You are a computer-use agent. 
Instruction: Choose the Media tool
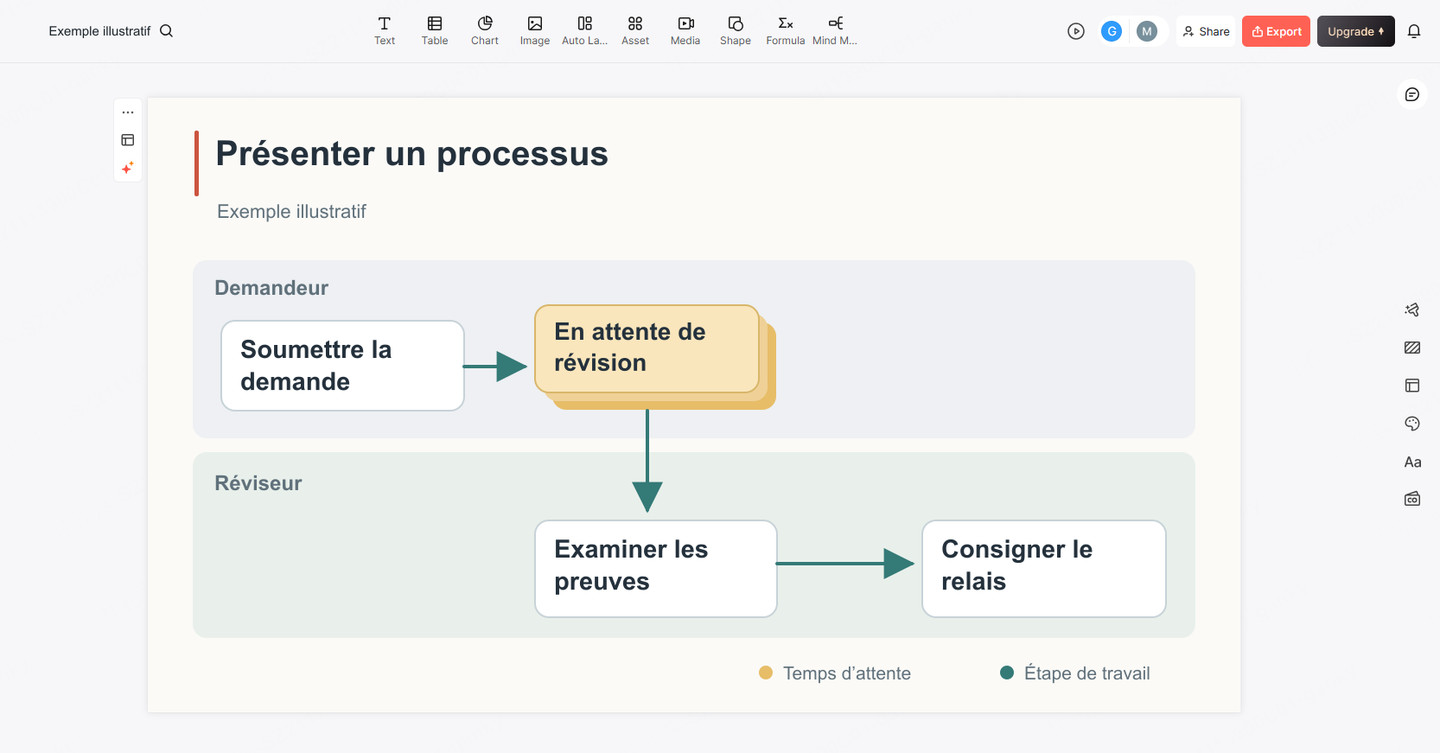point(685,30)
